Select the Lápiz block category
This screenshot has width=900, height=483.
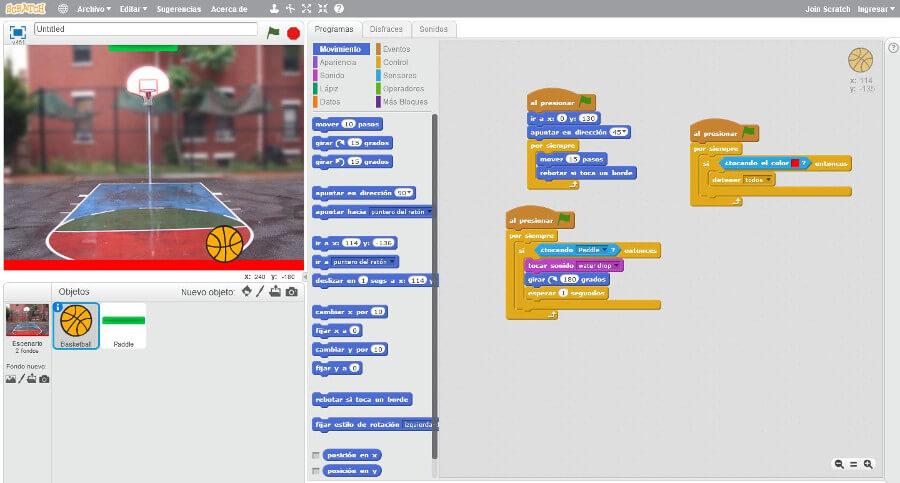tap(328, 88)
